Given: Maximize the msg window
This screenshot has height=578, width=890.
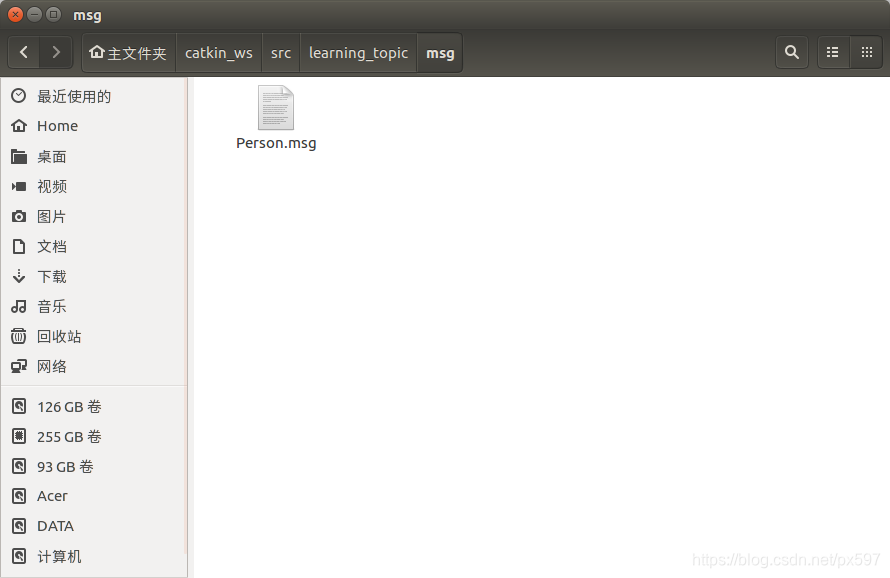Looking at the screenshot, I should (53, 15).
